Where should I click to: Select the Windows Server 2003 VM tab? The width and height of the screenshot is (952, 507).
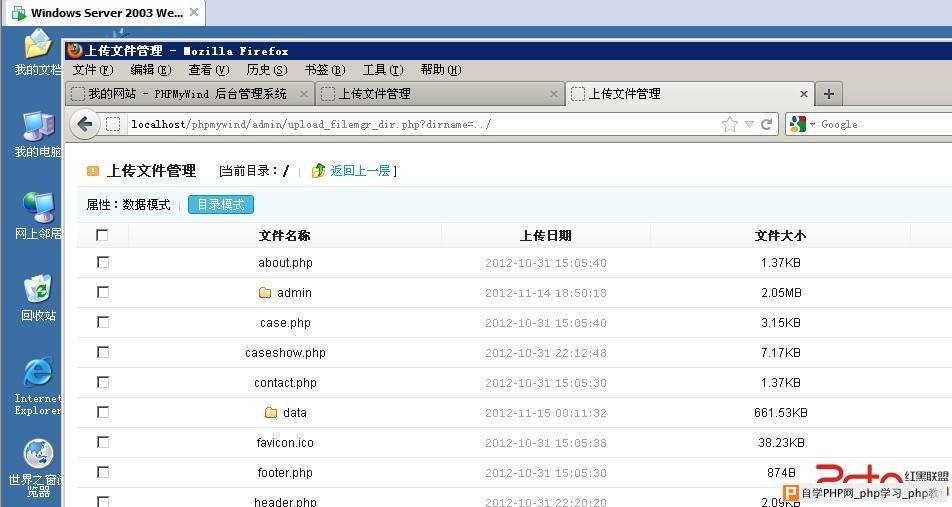coord(104,13)
